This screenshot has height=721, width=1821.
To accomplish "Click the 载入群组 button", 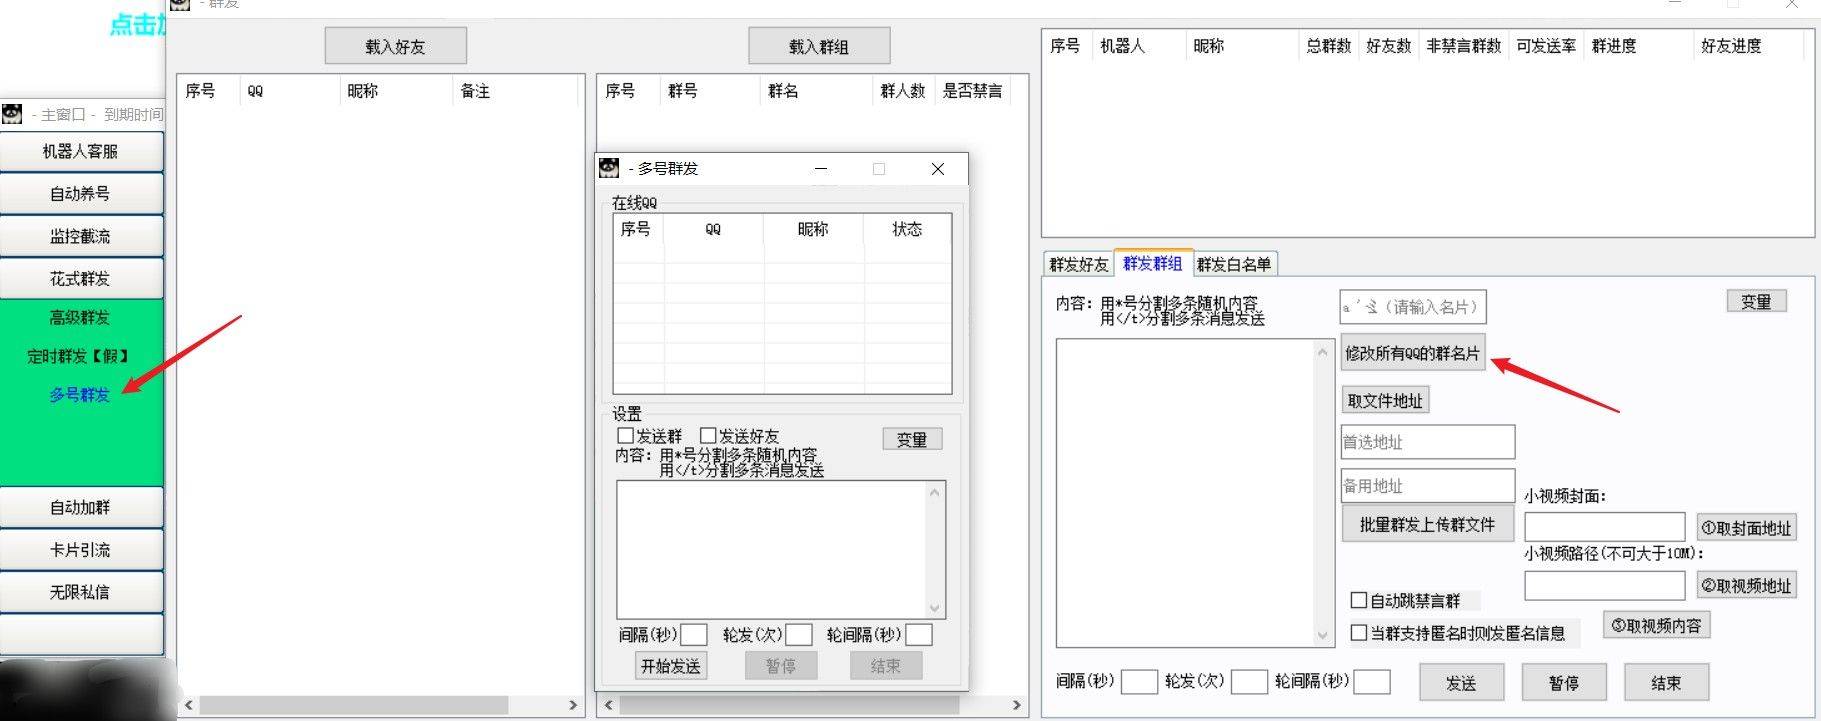I will [819, 46].
